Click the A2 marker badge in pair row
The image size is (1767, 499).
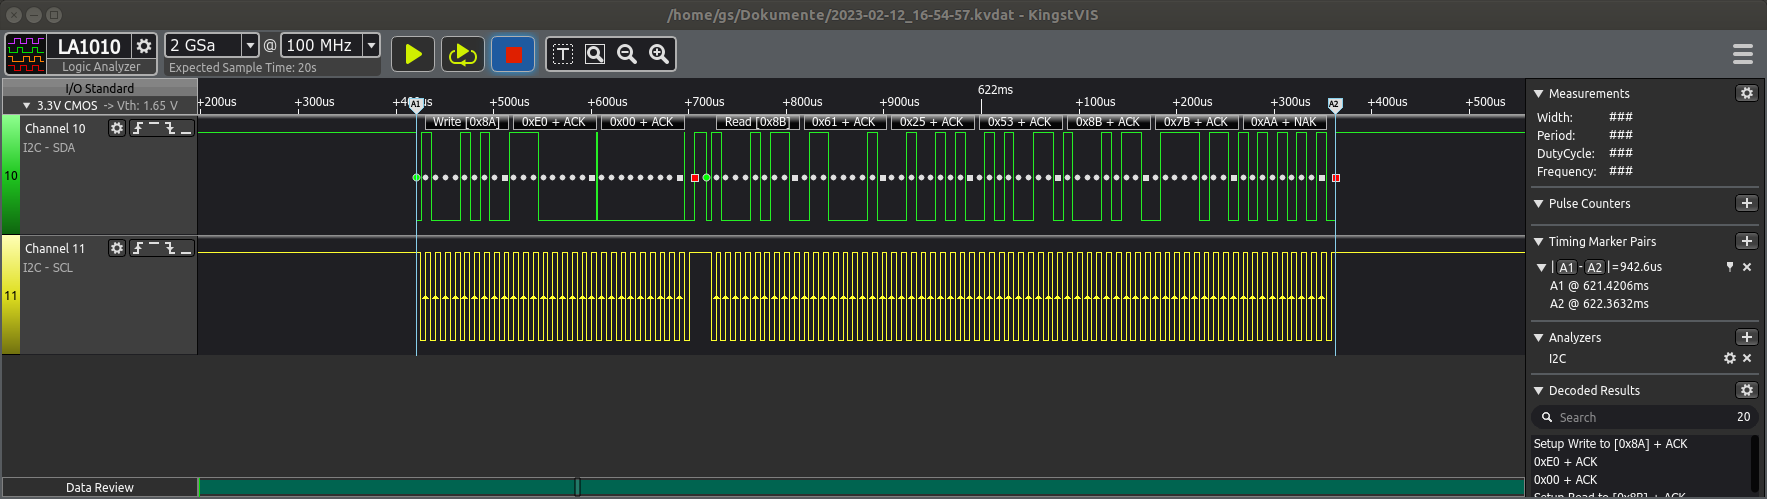[x=1594, y=267]
